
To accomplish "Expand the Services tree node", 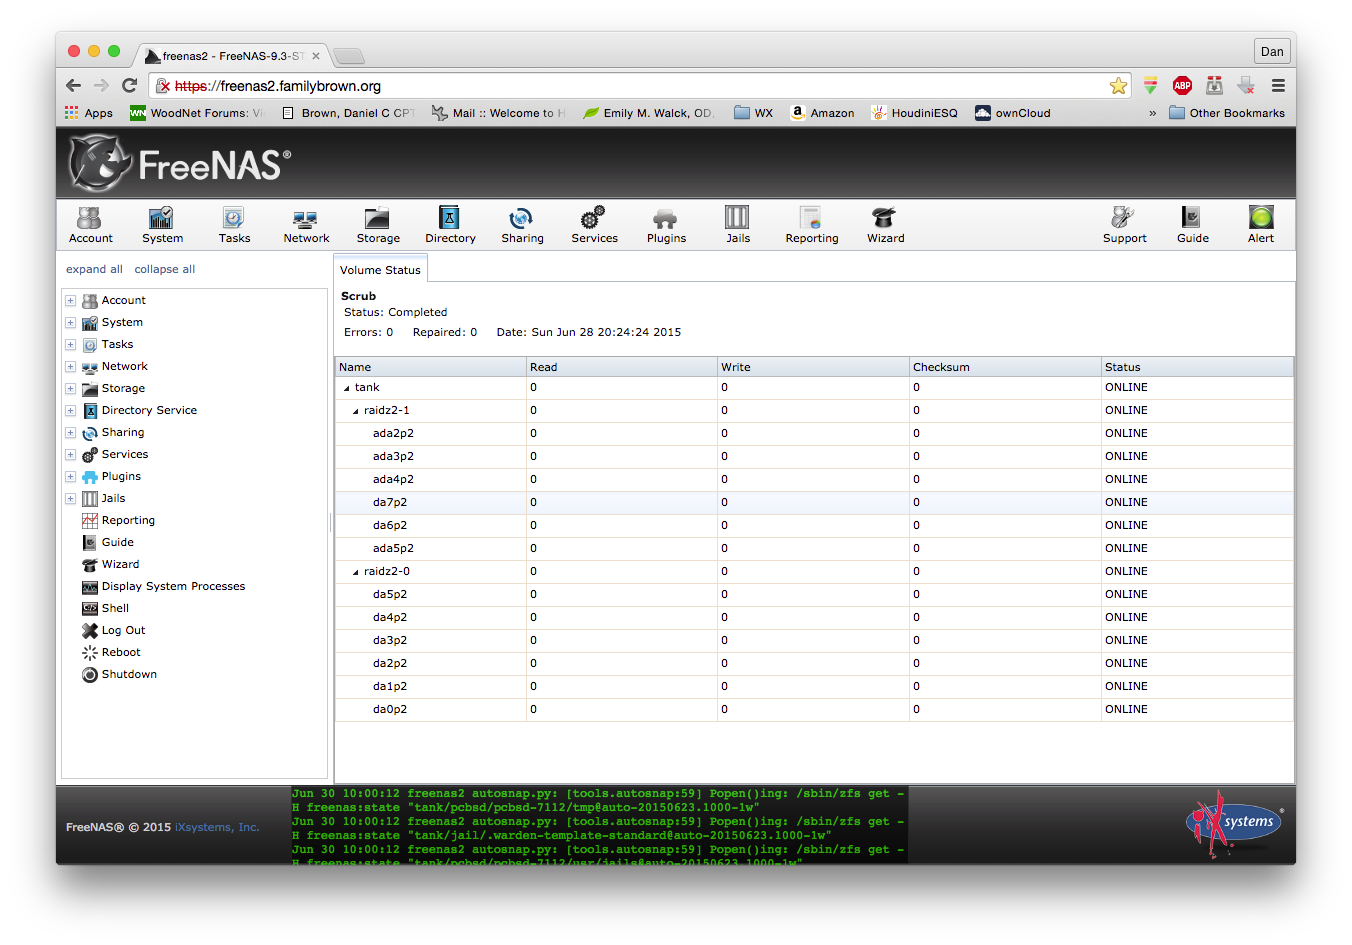I will (x=71, y=454).
